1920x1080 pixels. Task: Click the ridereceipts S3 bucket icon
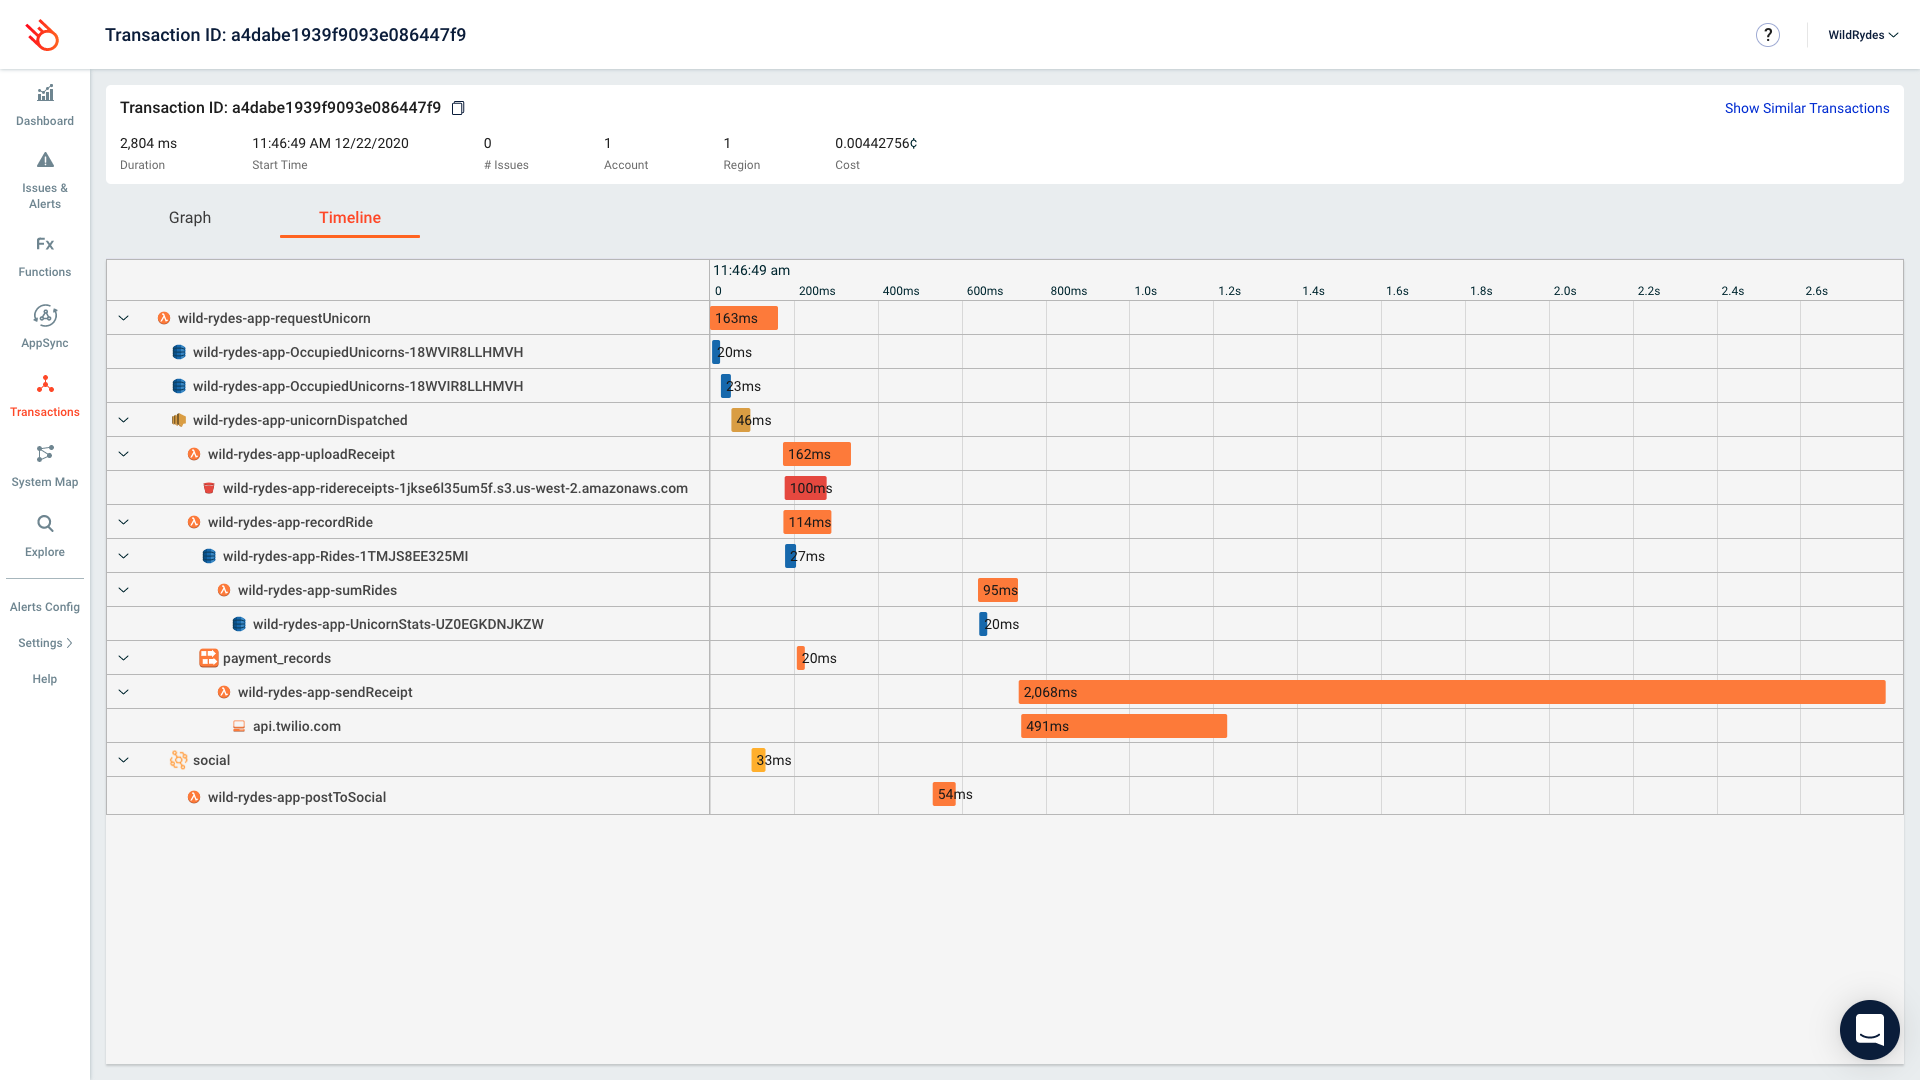(209, 488)
